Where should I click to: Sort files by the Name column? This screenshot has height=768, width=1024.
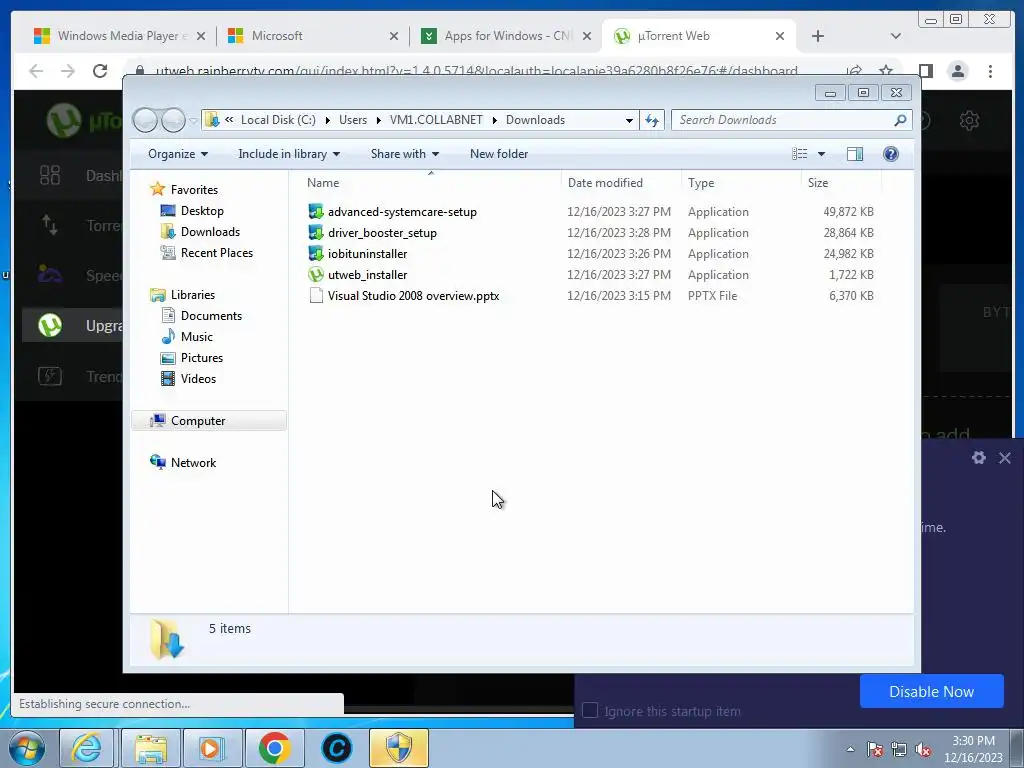click(430, 183)
